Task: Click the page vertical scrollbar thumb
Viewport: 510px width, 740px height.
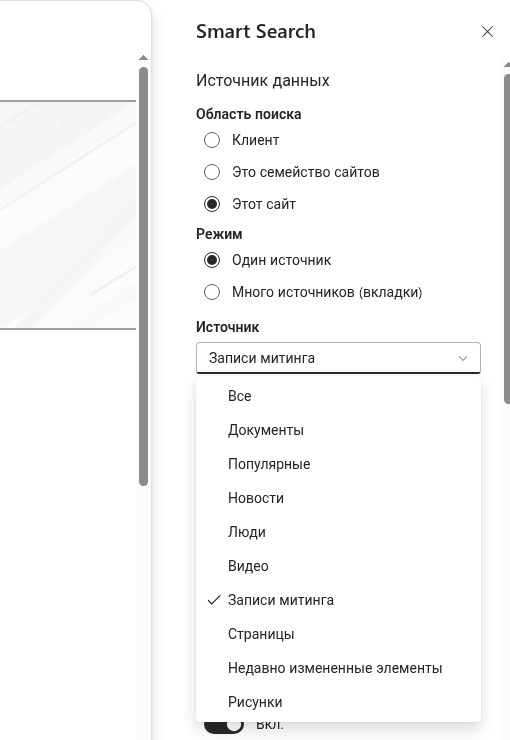Action: pyautogui.click(x=143, y=276)
